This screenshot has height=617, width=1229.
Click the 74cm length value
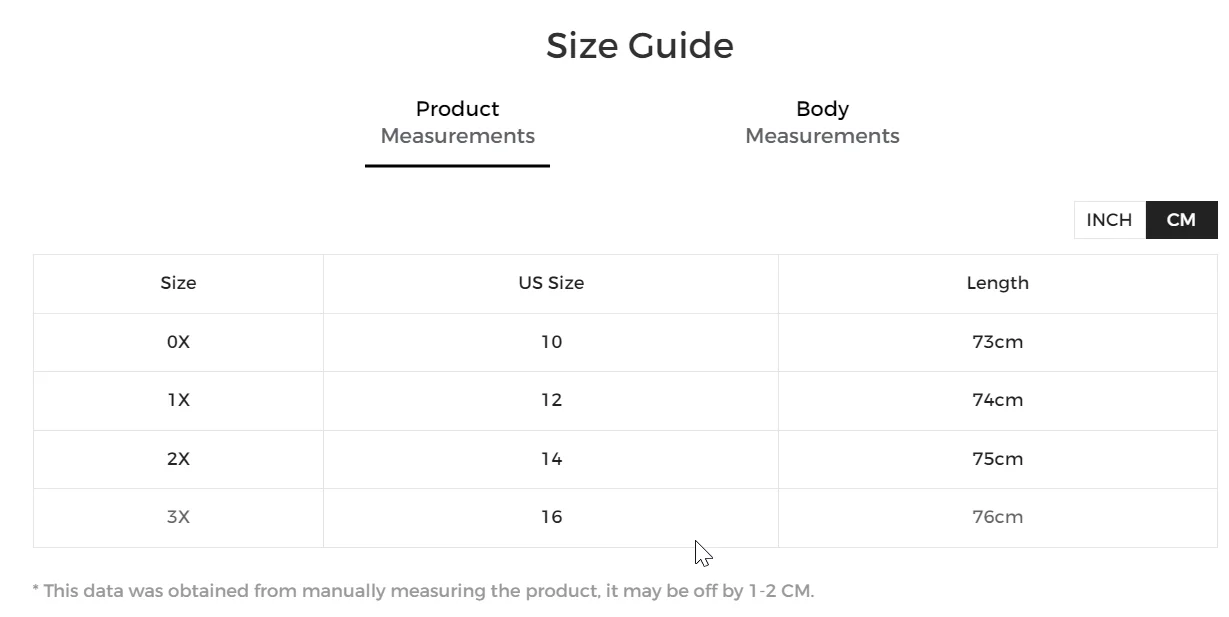(x=997, y=400)
